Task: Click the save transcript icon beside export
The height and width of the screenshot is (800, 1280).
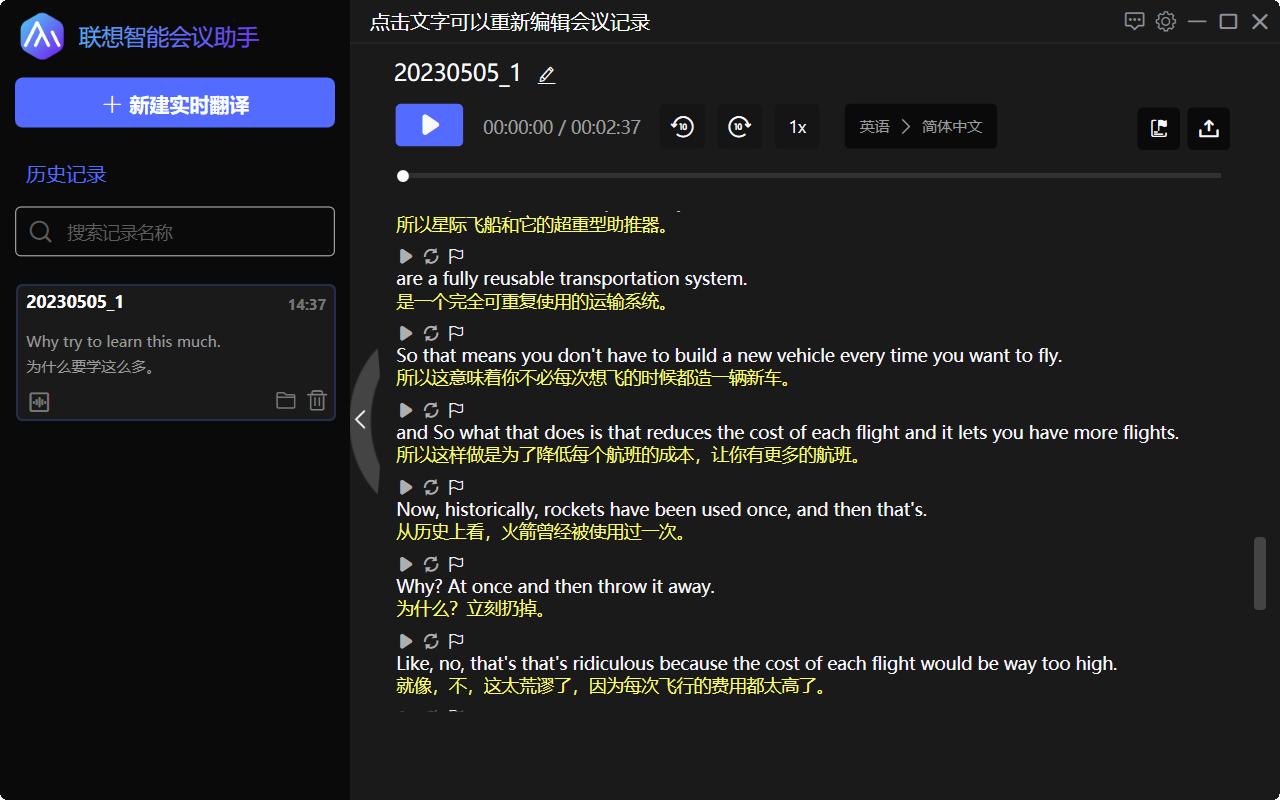Action: tap(1158, 129)
